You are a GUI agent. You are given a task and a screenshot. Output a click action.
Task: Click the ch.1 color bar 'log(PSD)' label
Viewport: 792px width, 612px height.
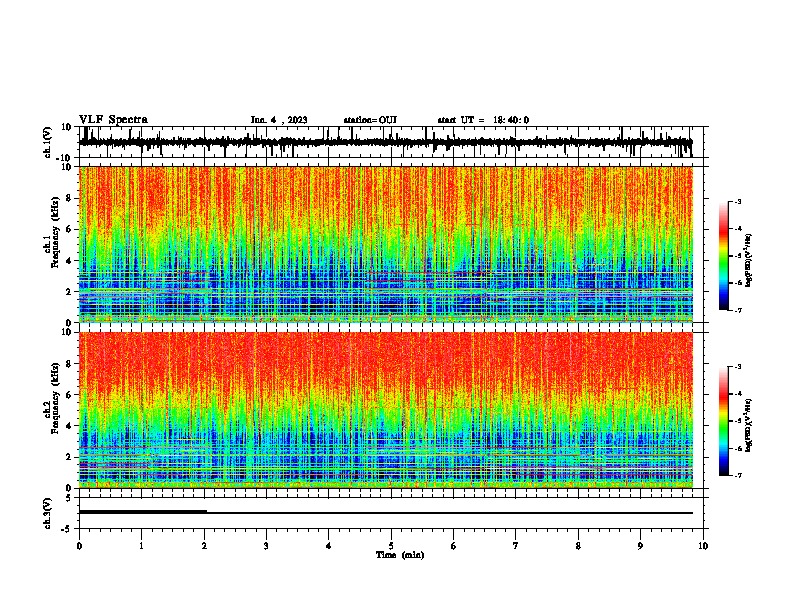(749, 261)
